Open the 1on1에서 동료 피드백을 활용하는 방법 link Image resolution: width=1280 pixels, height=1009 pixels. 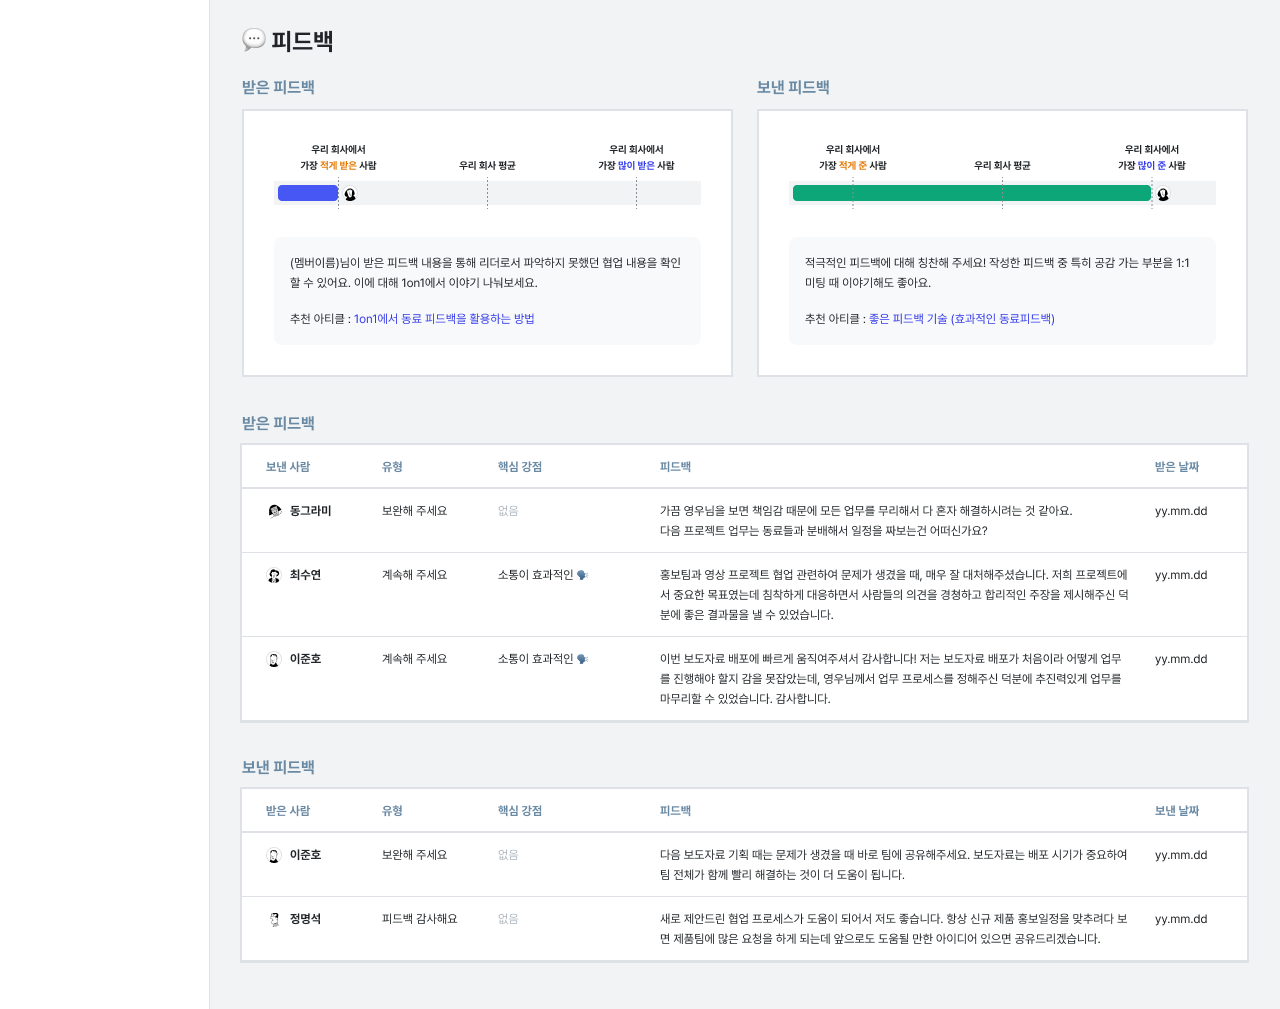(446, 320)
